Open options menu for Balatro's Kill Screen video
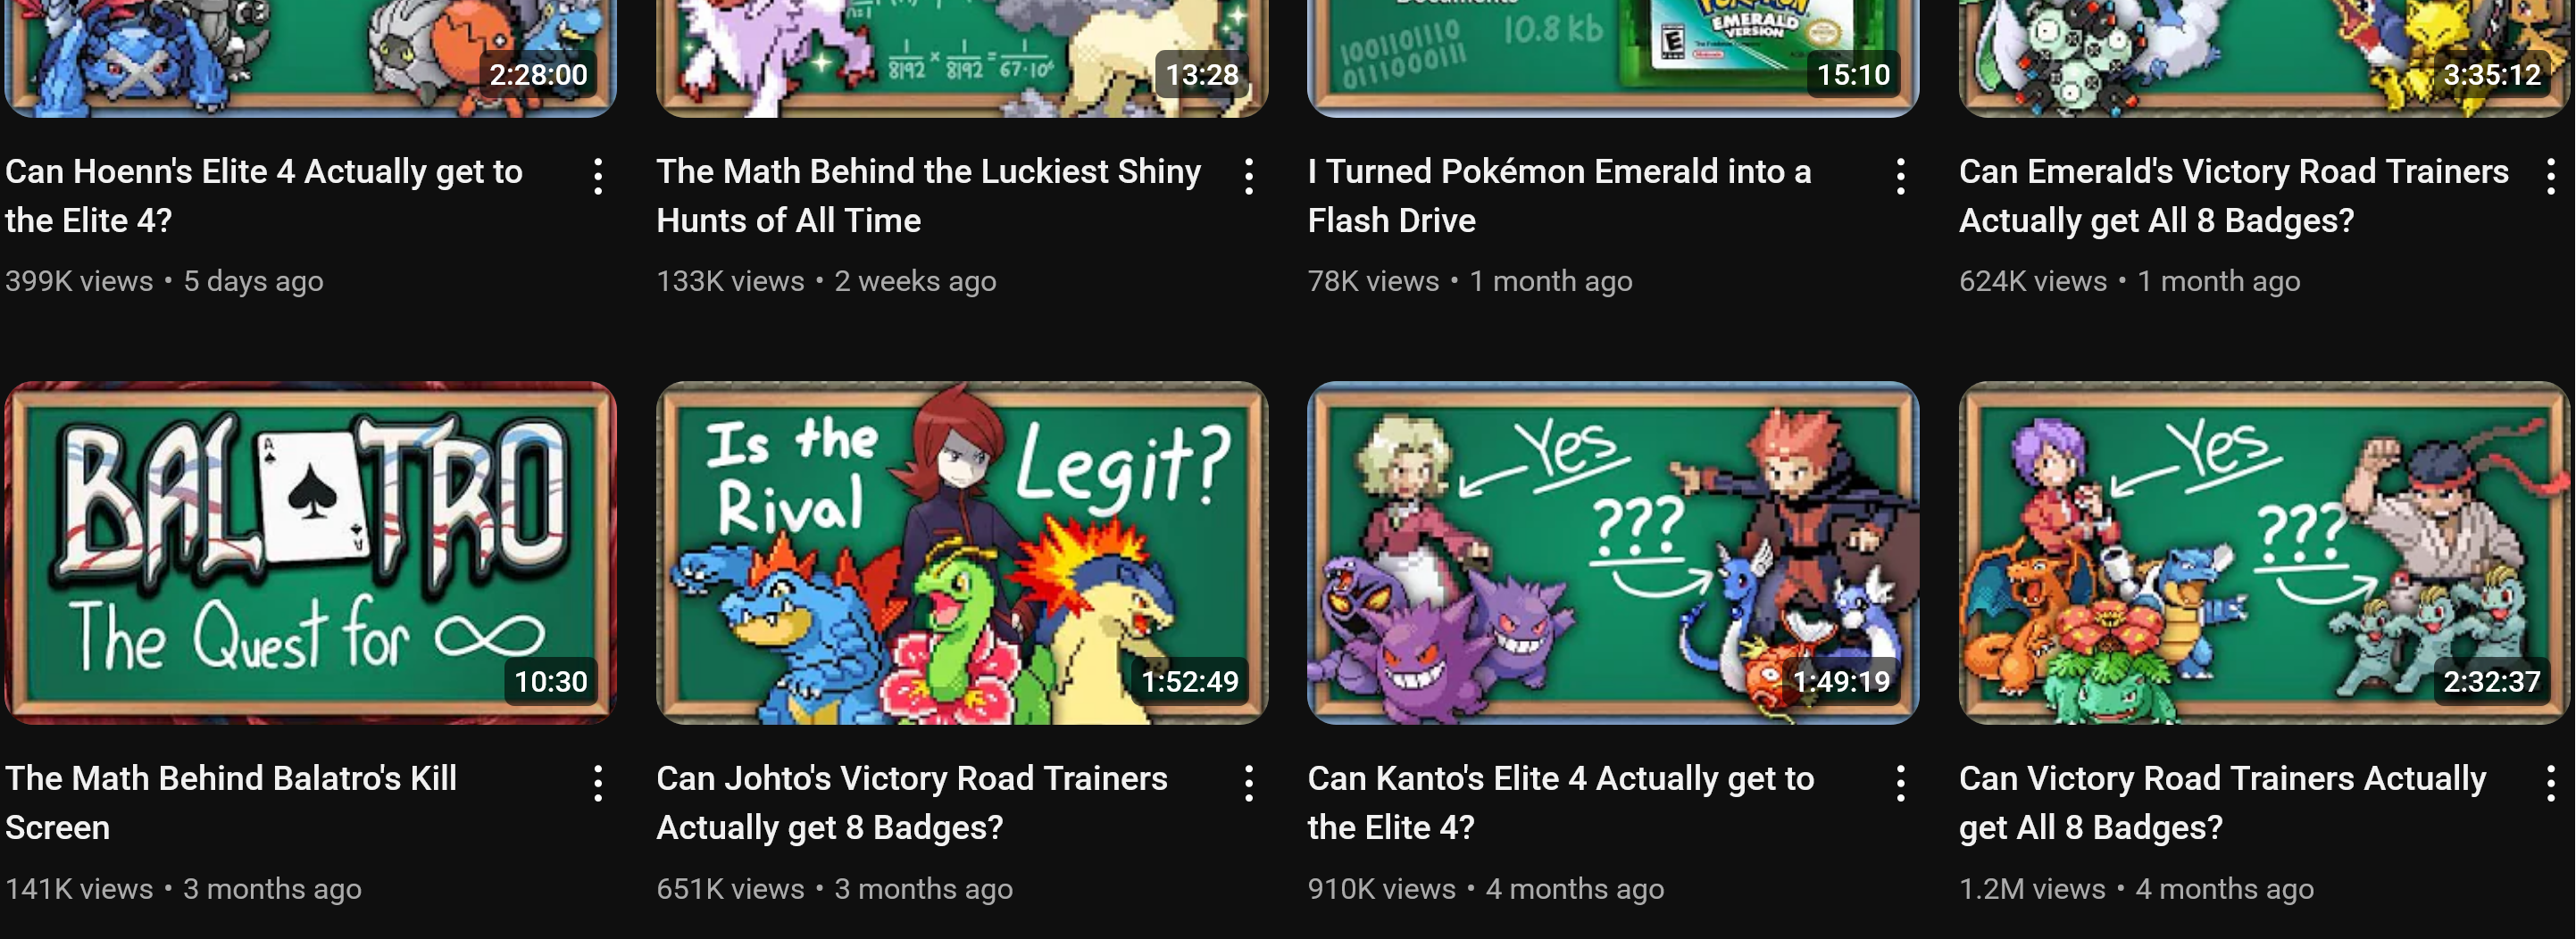The width and height of the screenshot is (2576, 939). 598,784
